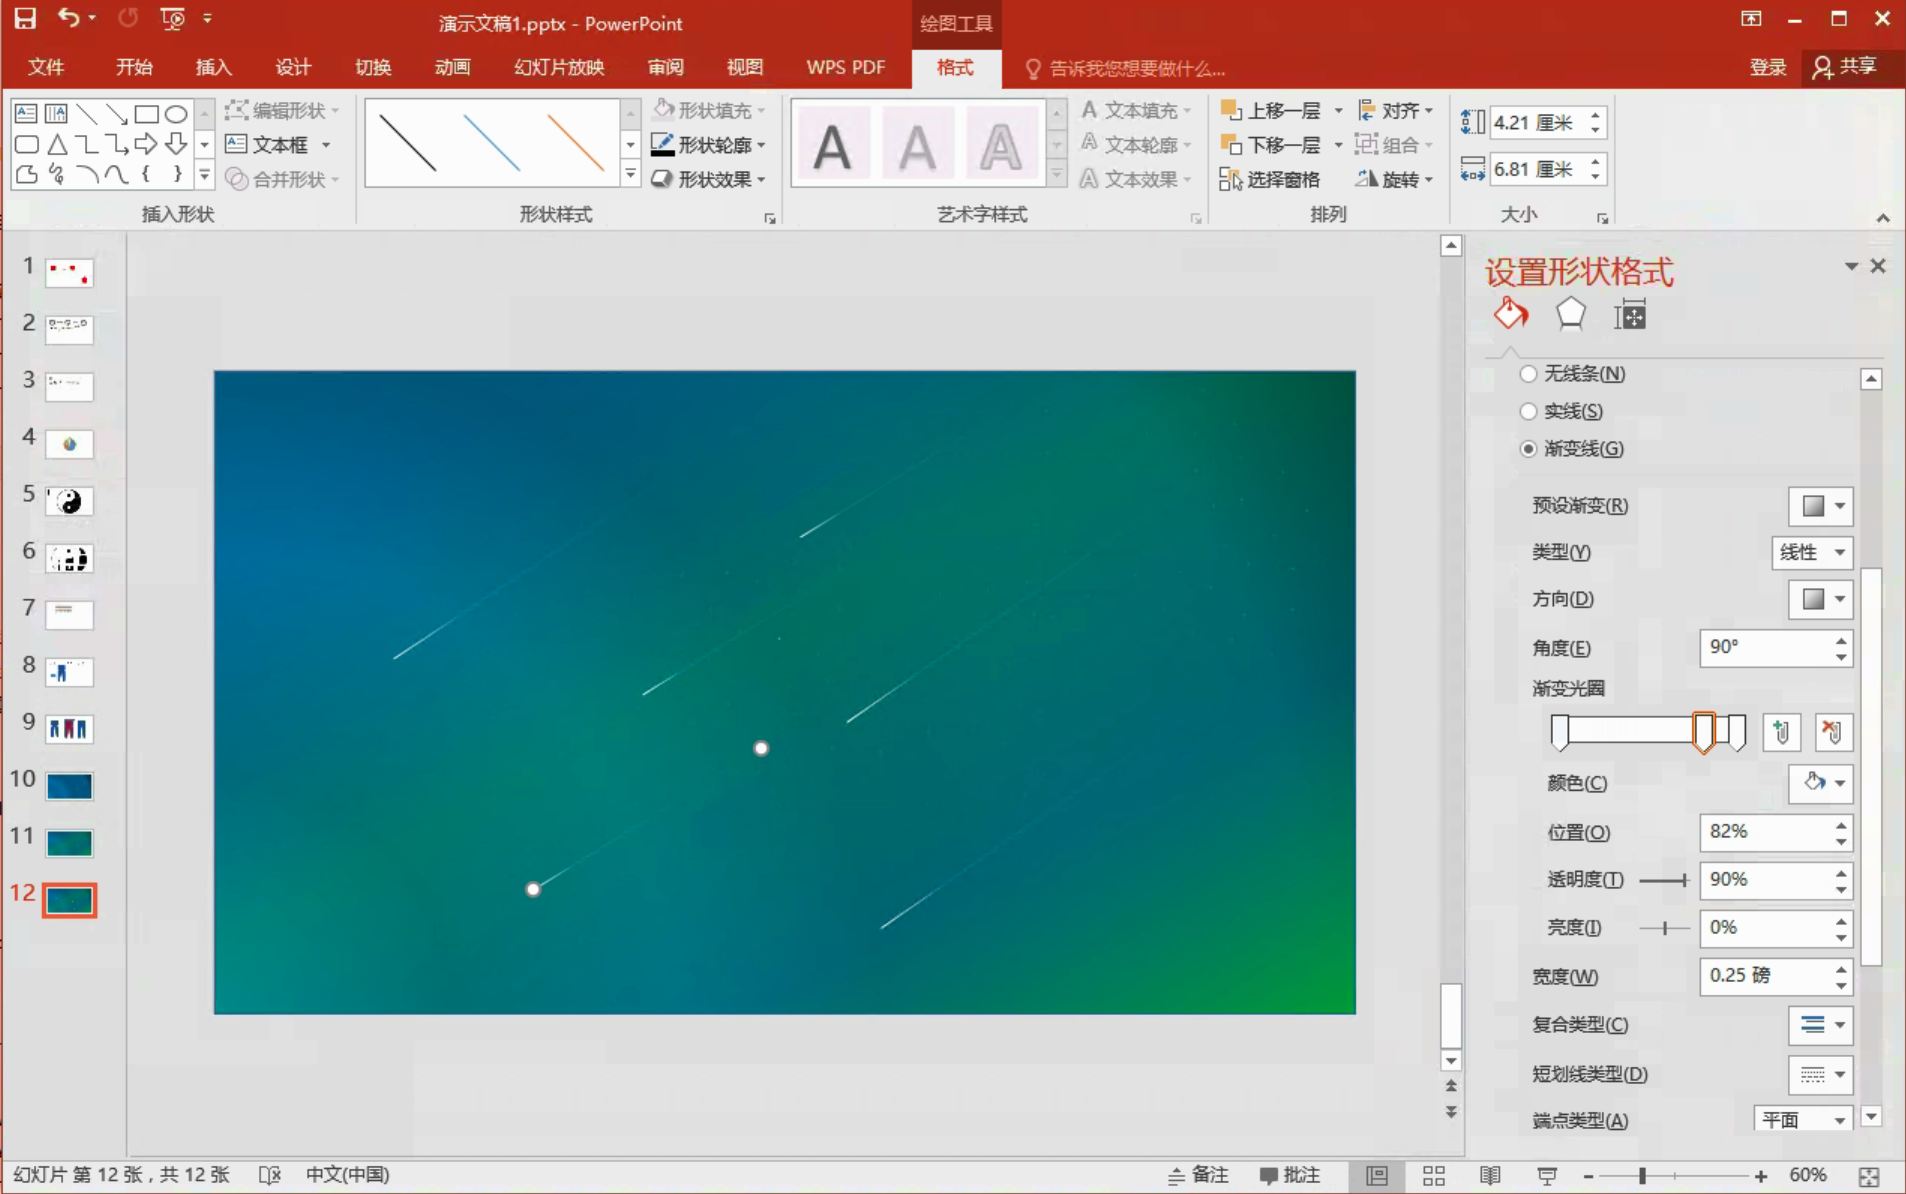Pick the orange line shape style
Screen dimensions: 1906x1194
575,143
